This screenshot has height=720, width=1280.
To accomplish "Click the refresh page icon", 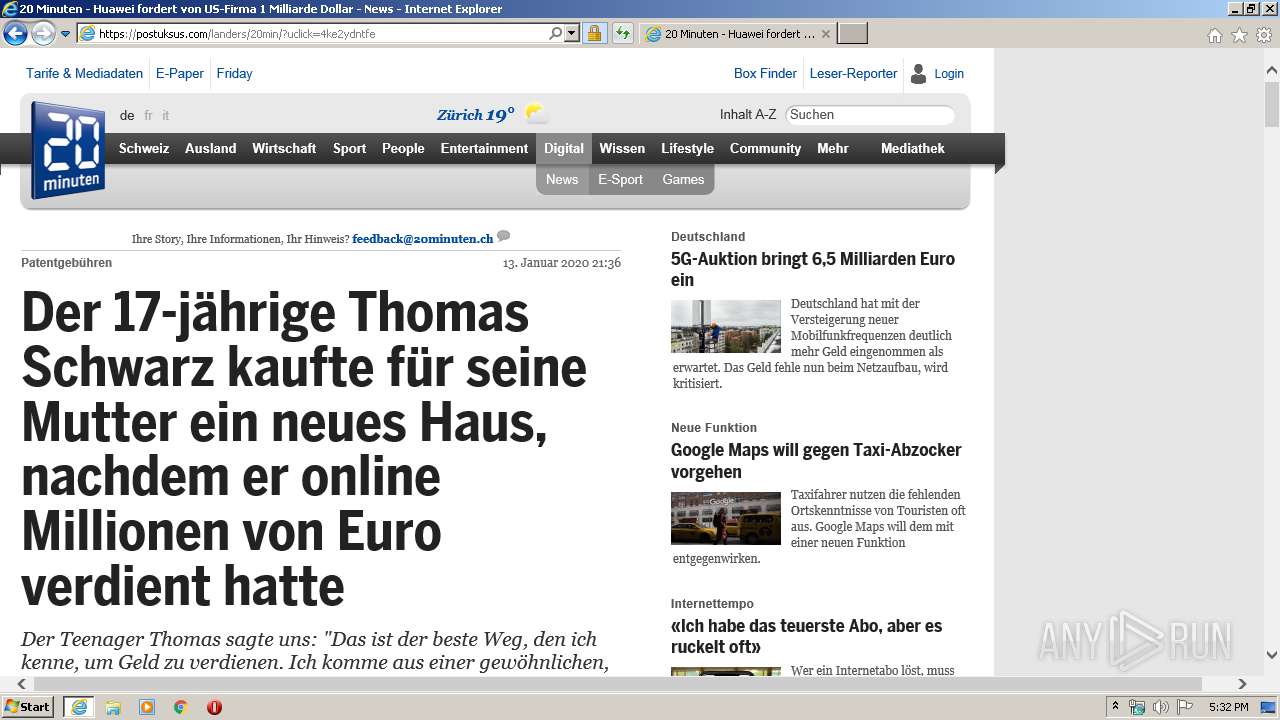I will tap(623, 34).
